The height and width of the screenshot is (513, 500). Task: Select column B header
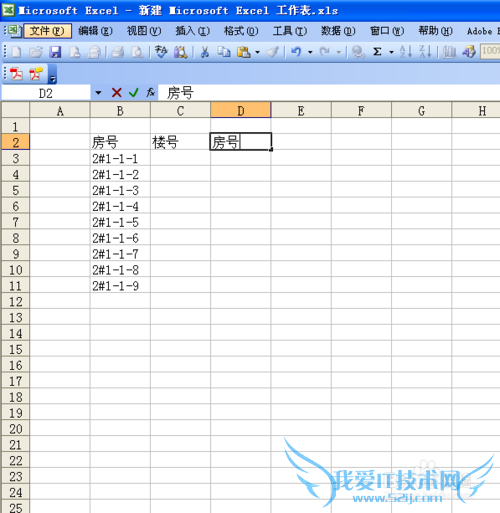point(120,110)
